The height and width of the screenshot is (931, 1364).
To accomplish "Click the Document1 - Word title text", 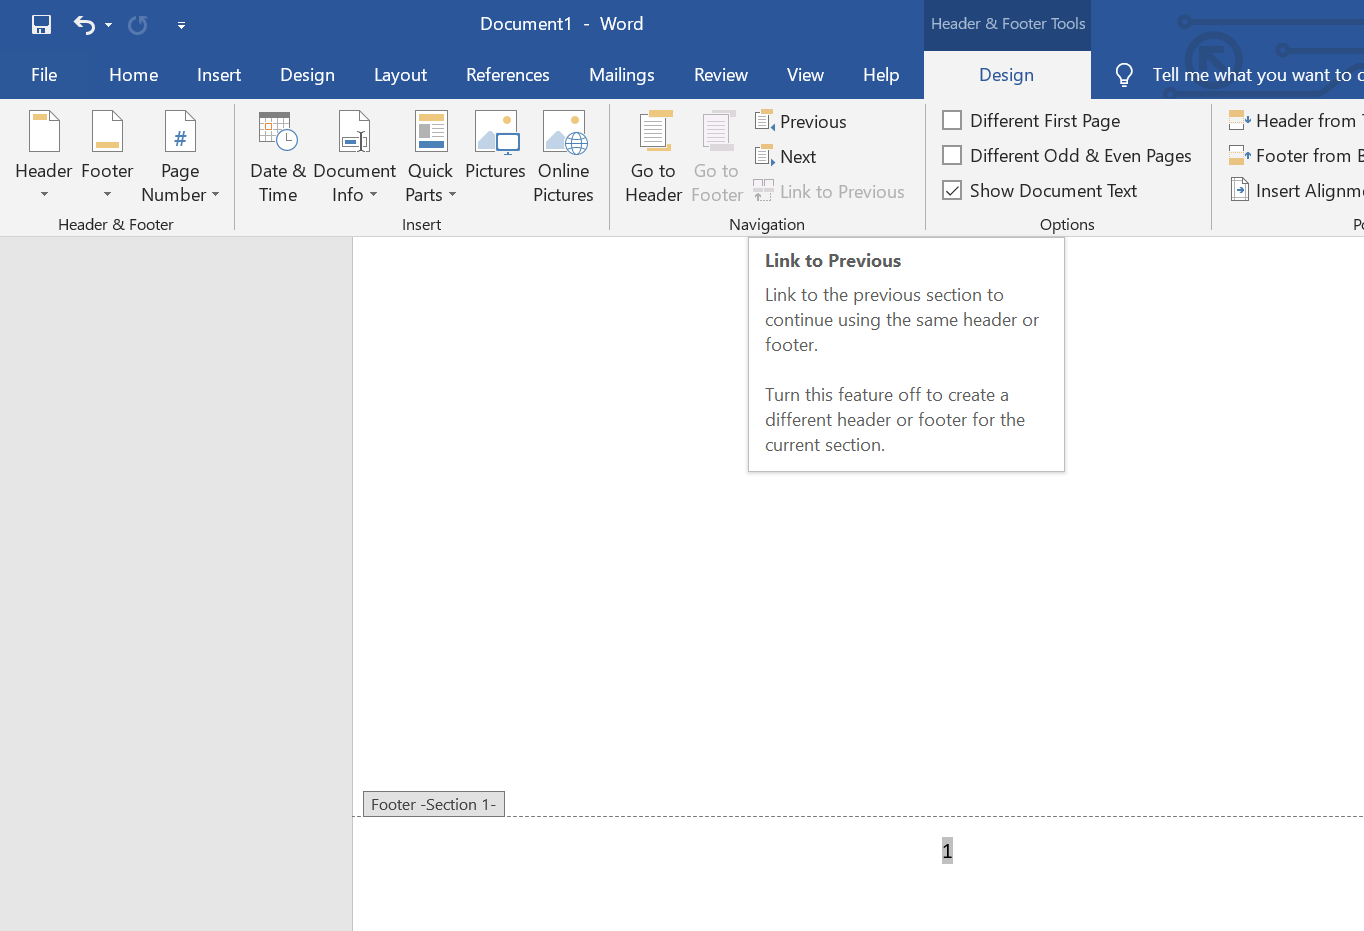I will (562, 24).
